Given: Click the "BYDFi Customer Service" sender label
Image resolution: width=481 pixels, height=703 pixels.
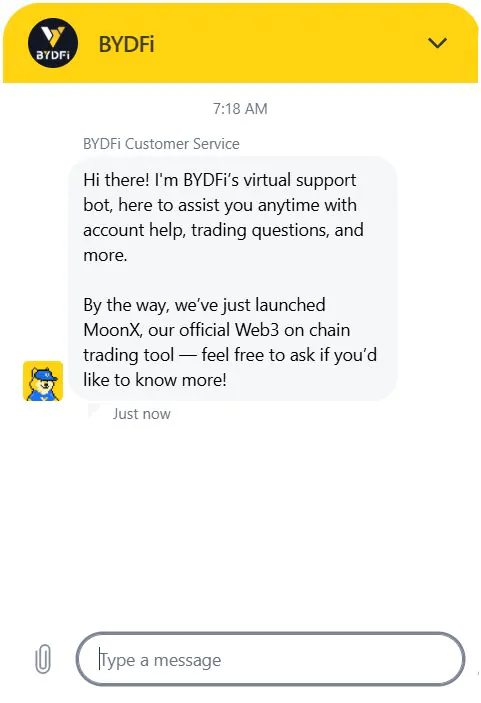Looking at the screenshot, I should point(161,143).
